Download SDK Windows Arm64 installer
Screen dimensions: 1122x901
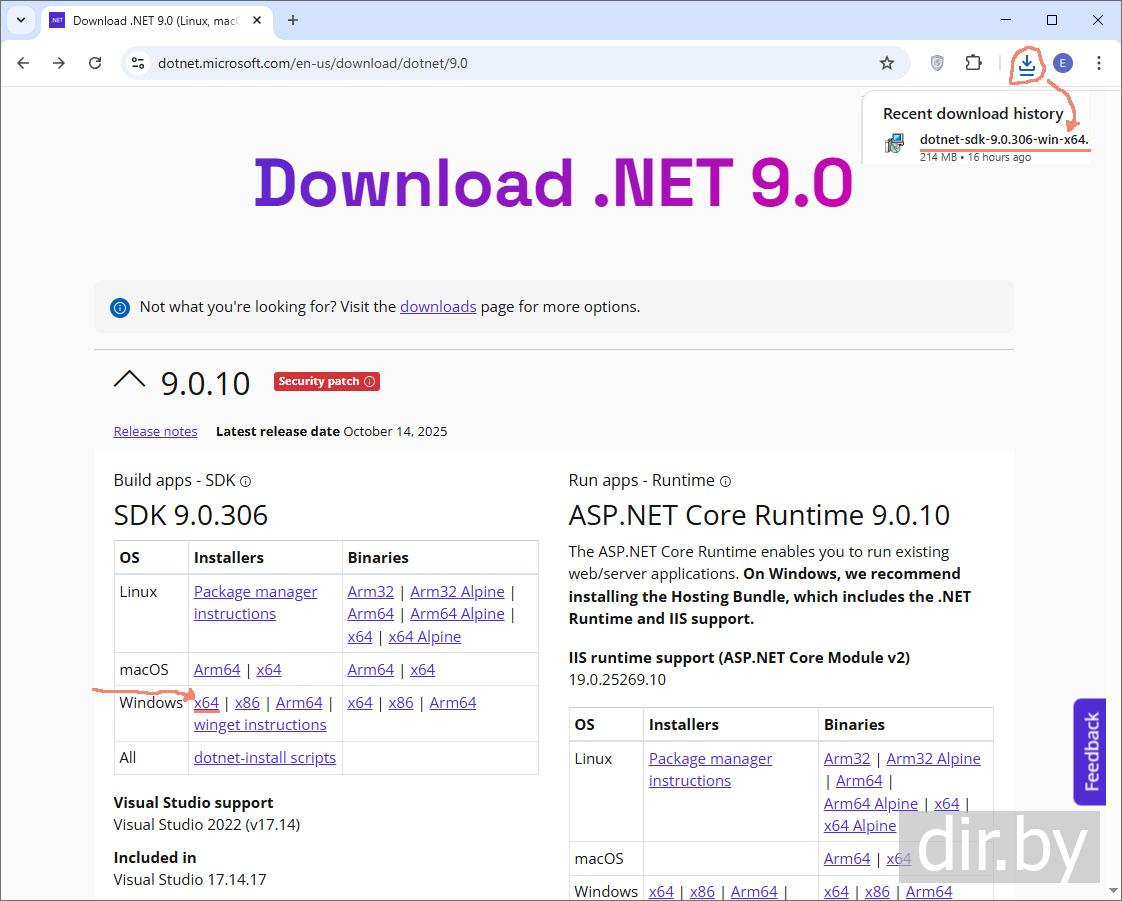(x=299, y=703)
